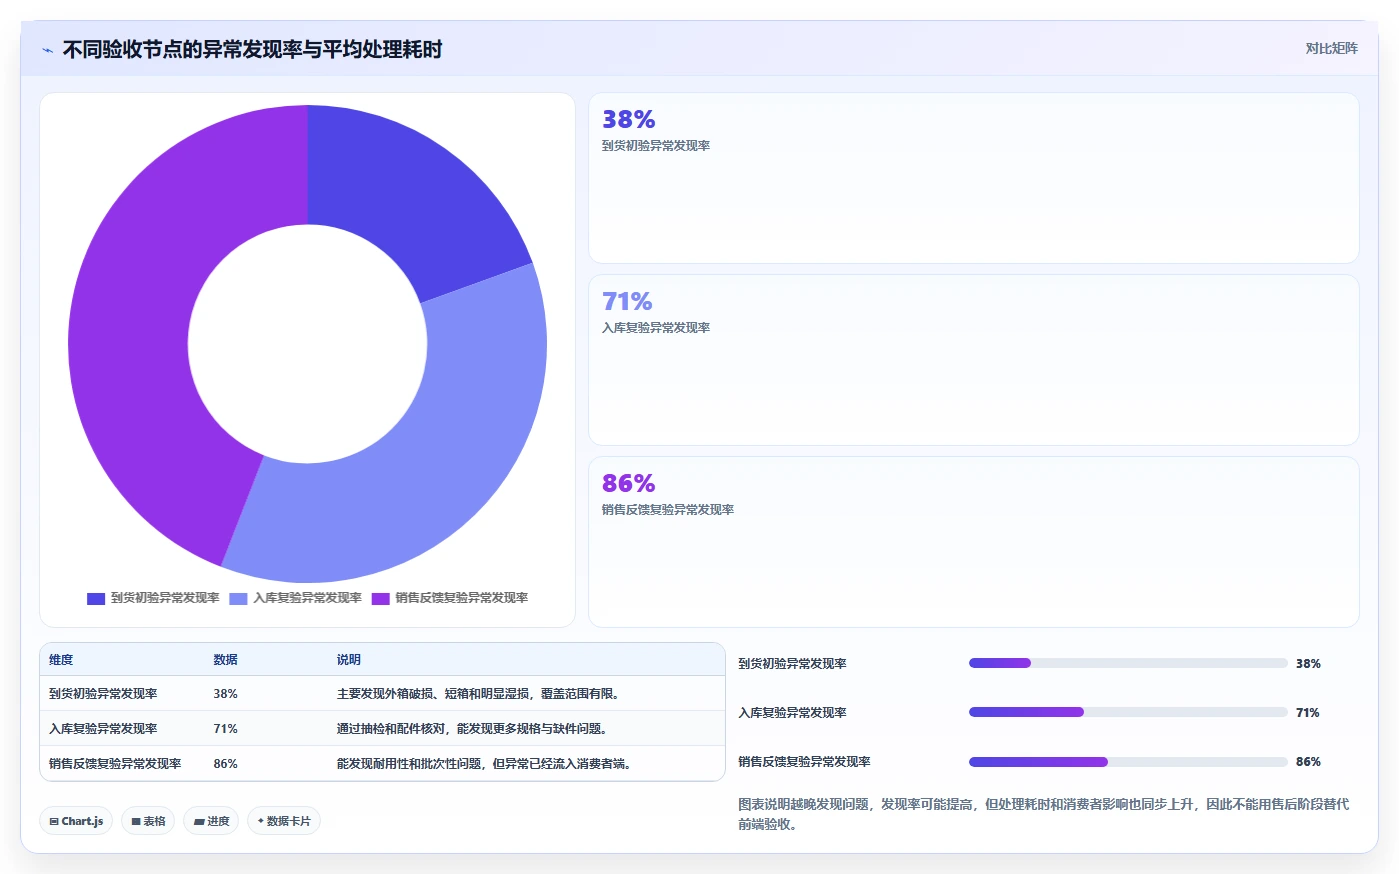Screen dimensions: 1399x874
Task: Click the 38% cell in the table
Action: coord(225,694)
